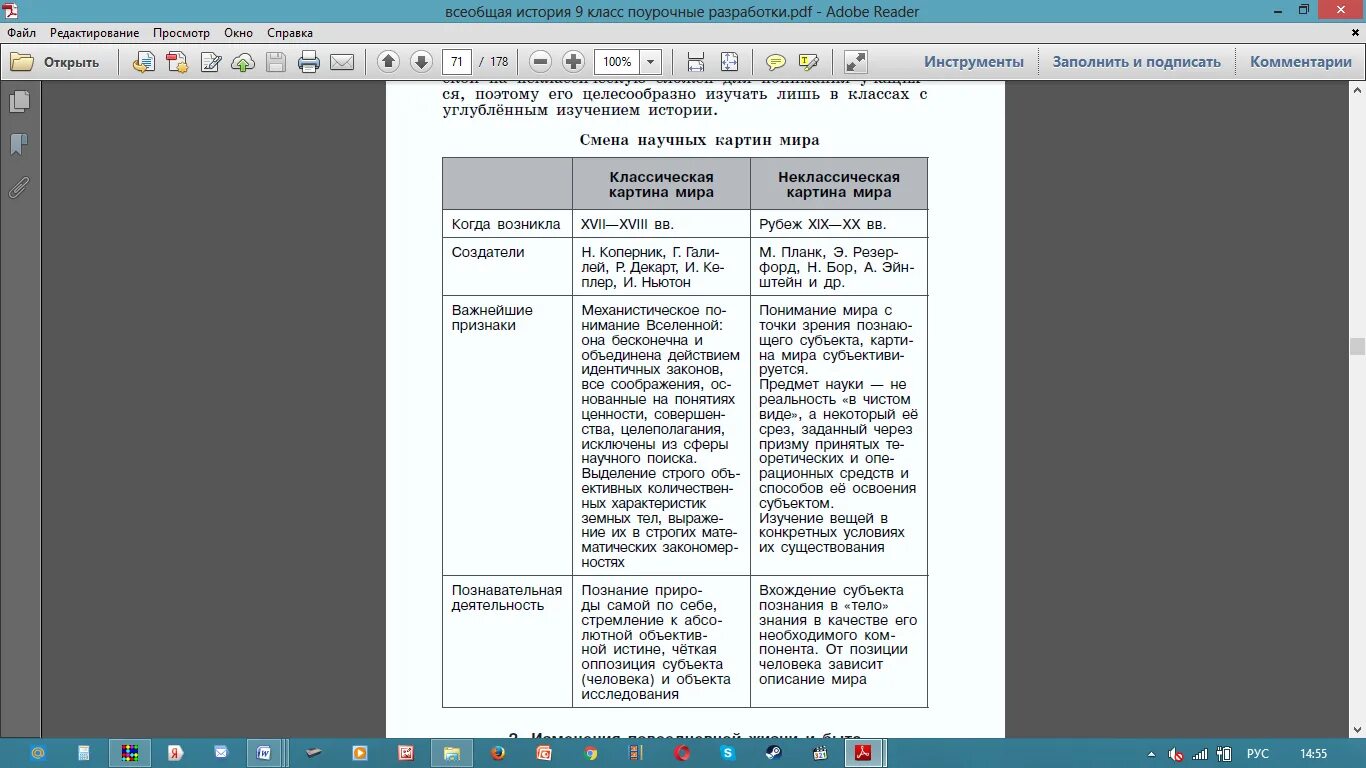
Task: Zoom out with the minus button
Action: click(x=541, y=62)
